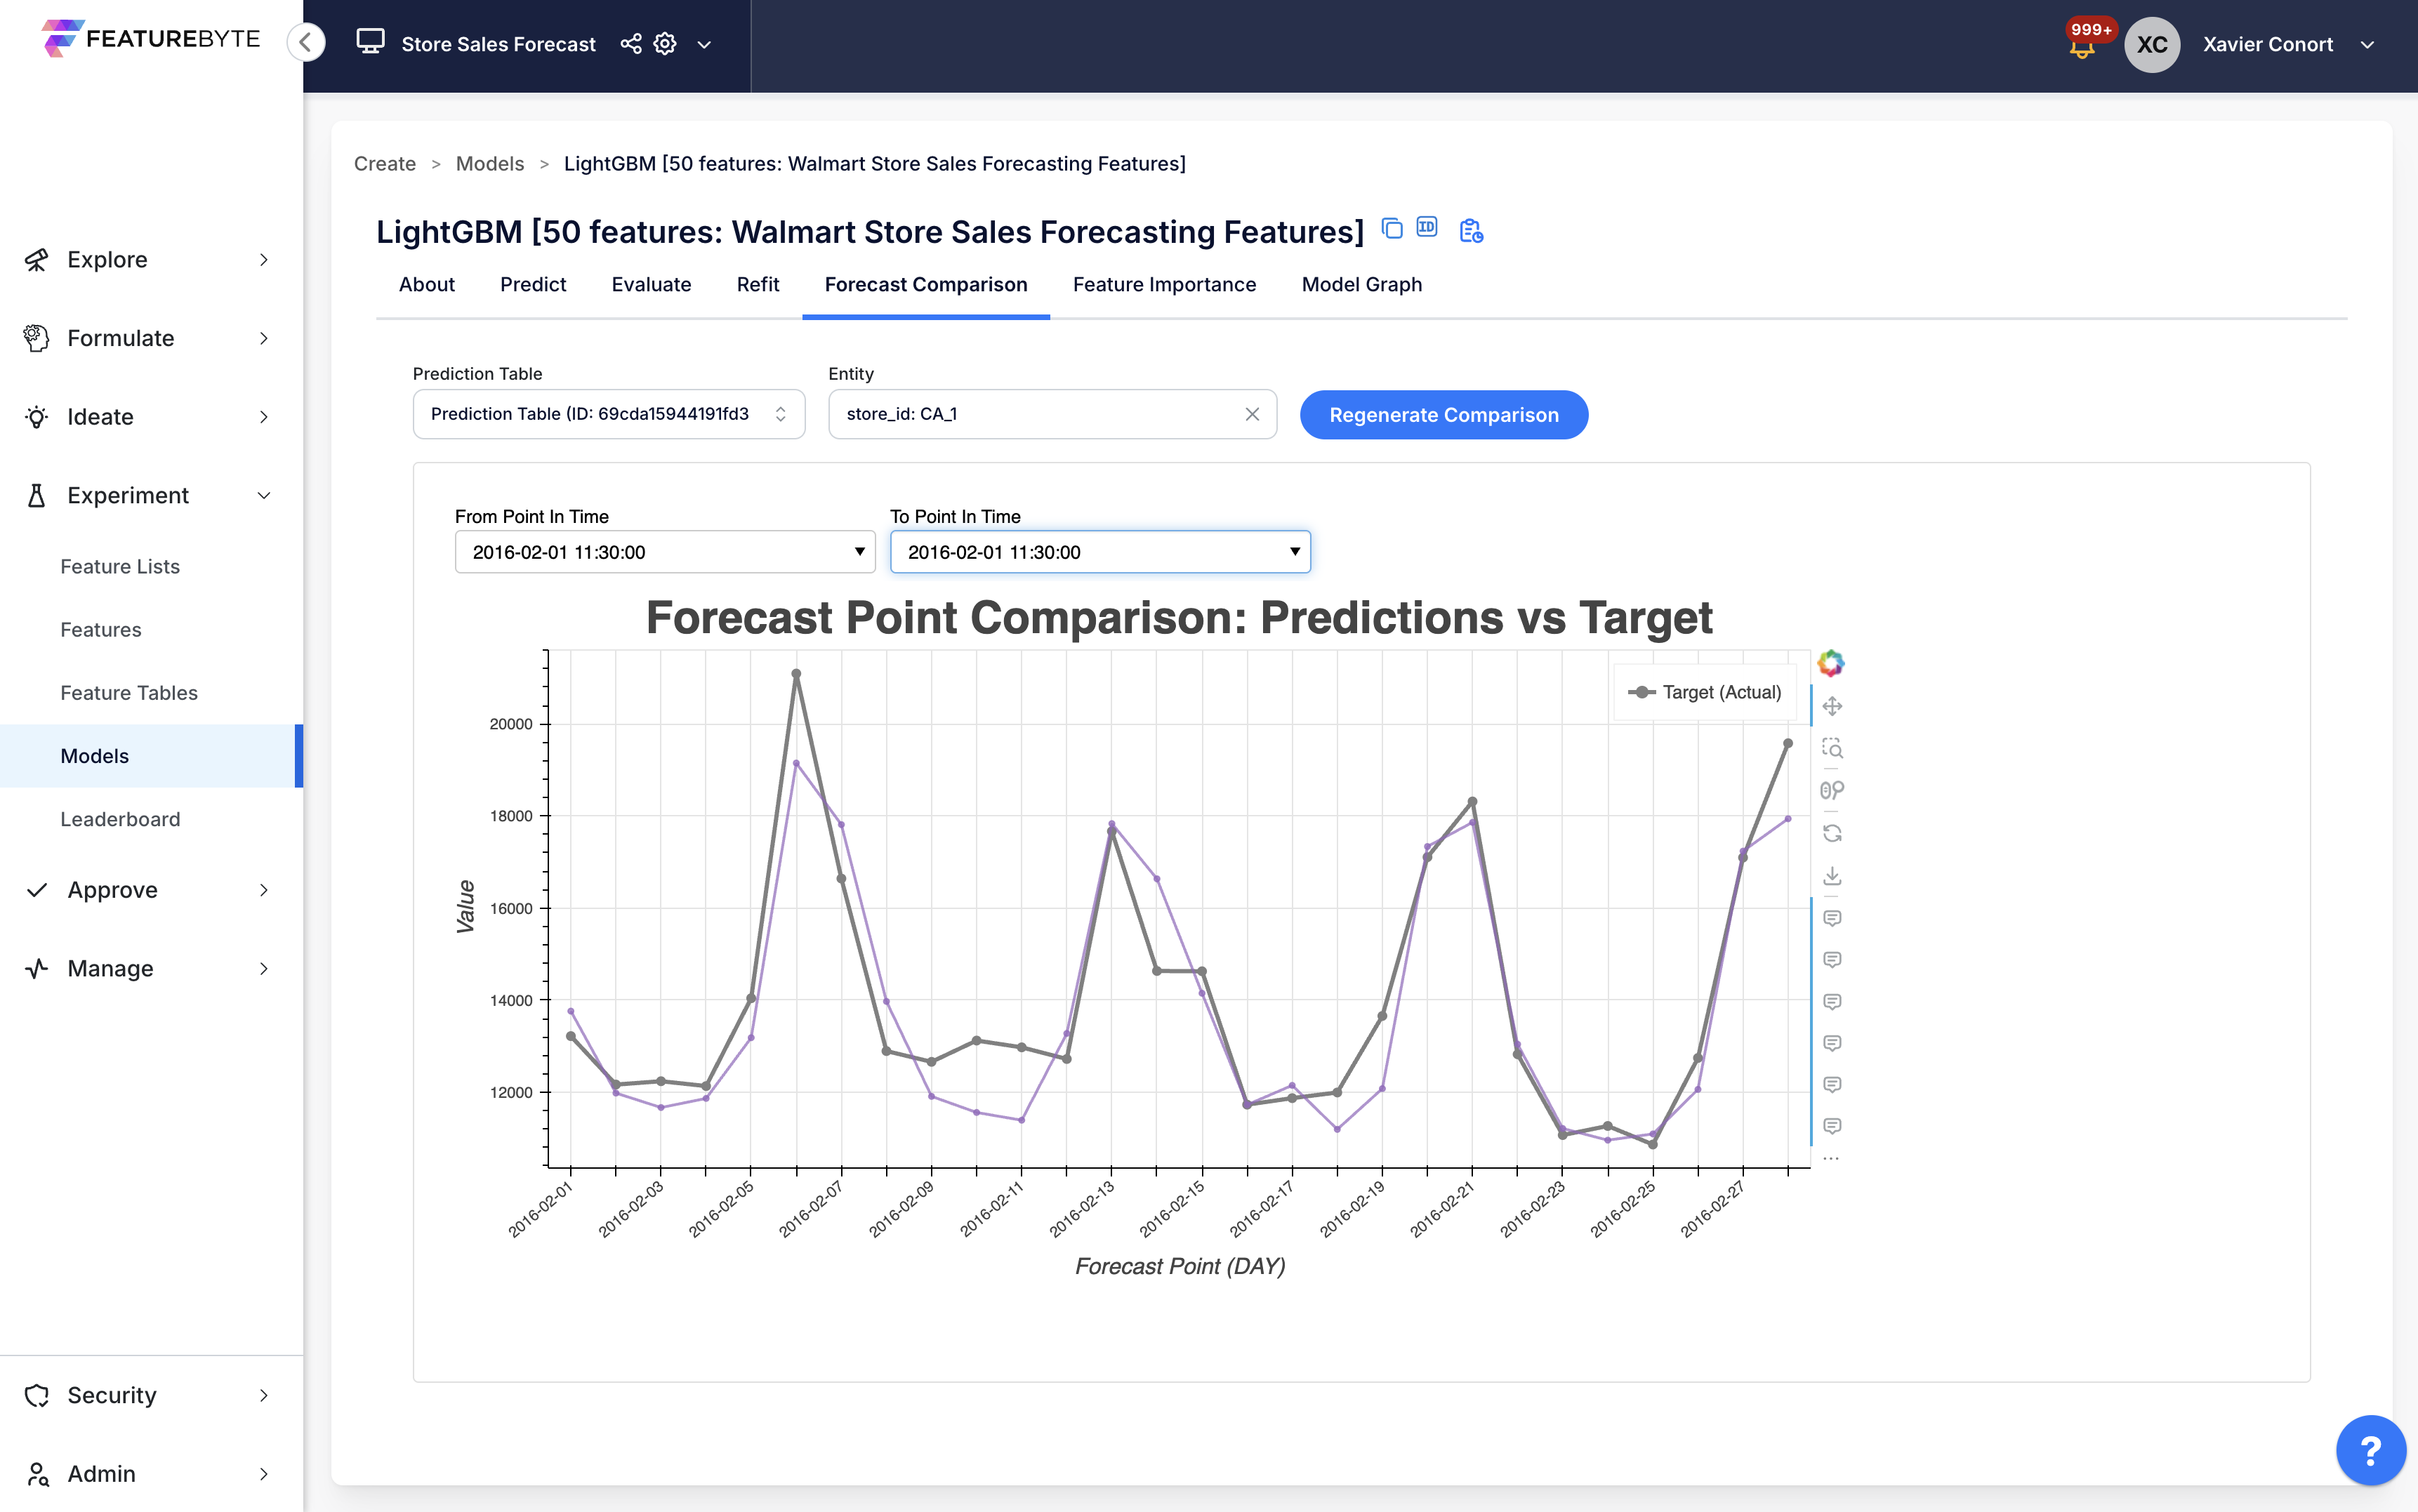Screen dimensions: 2418x1512
Task: Switch to the Feature Importance tab
Action: click(1163, 285)
